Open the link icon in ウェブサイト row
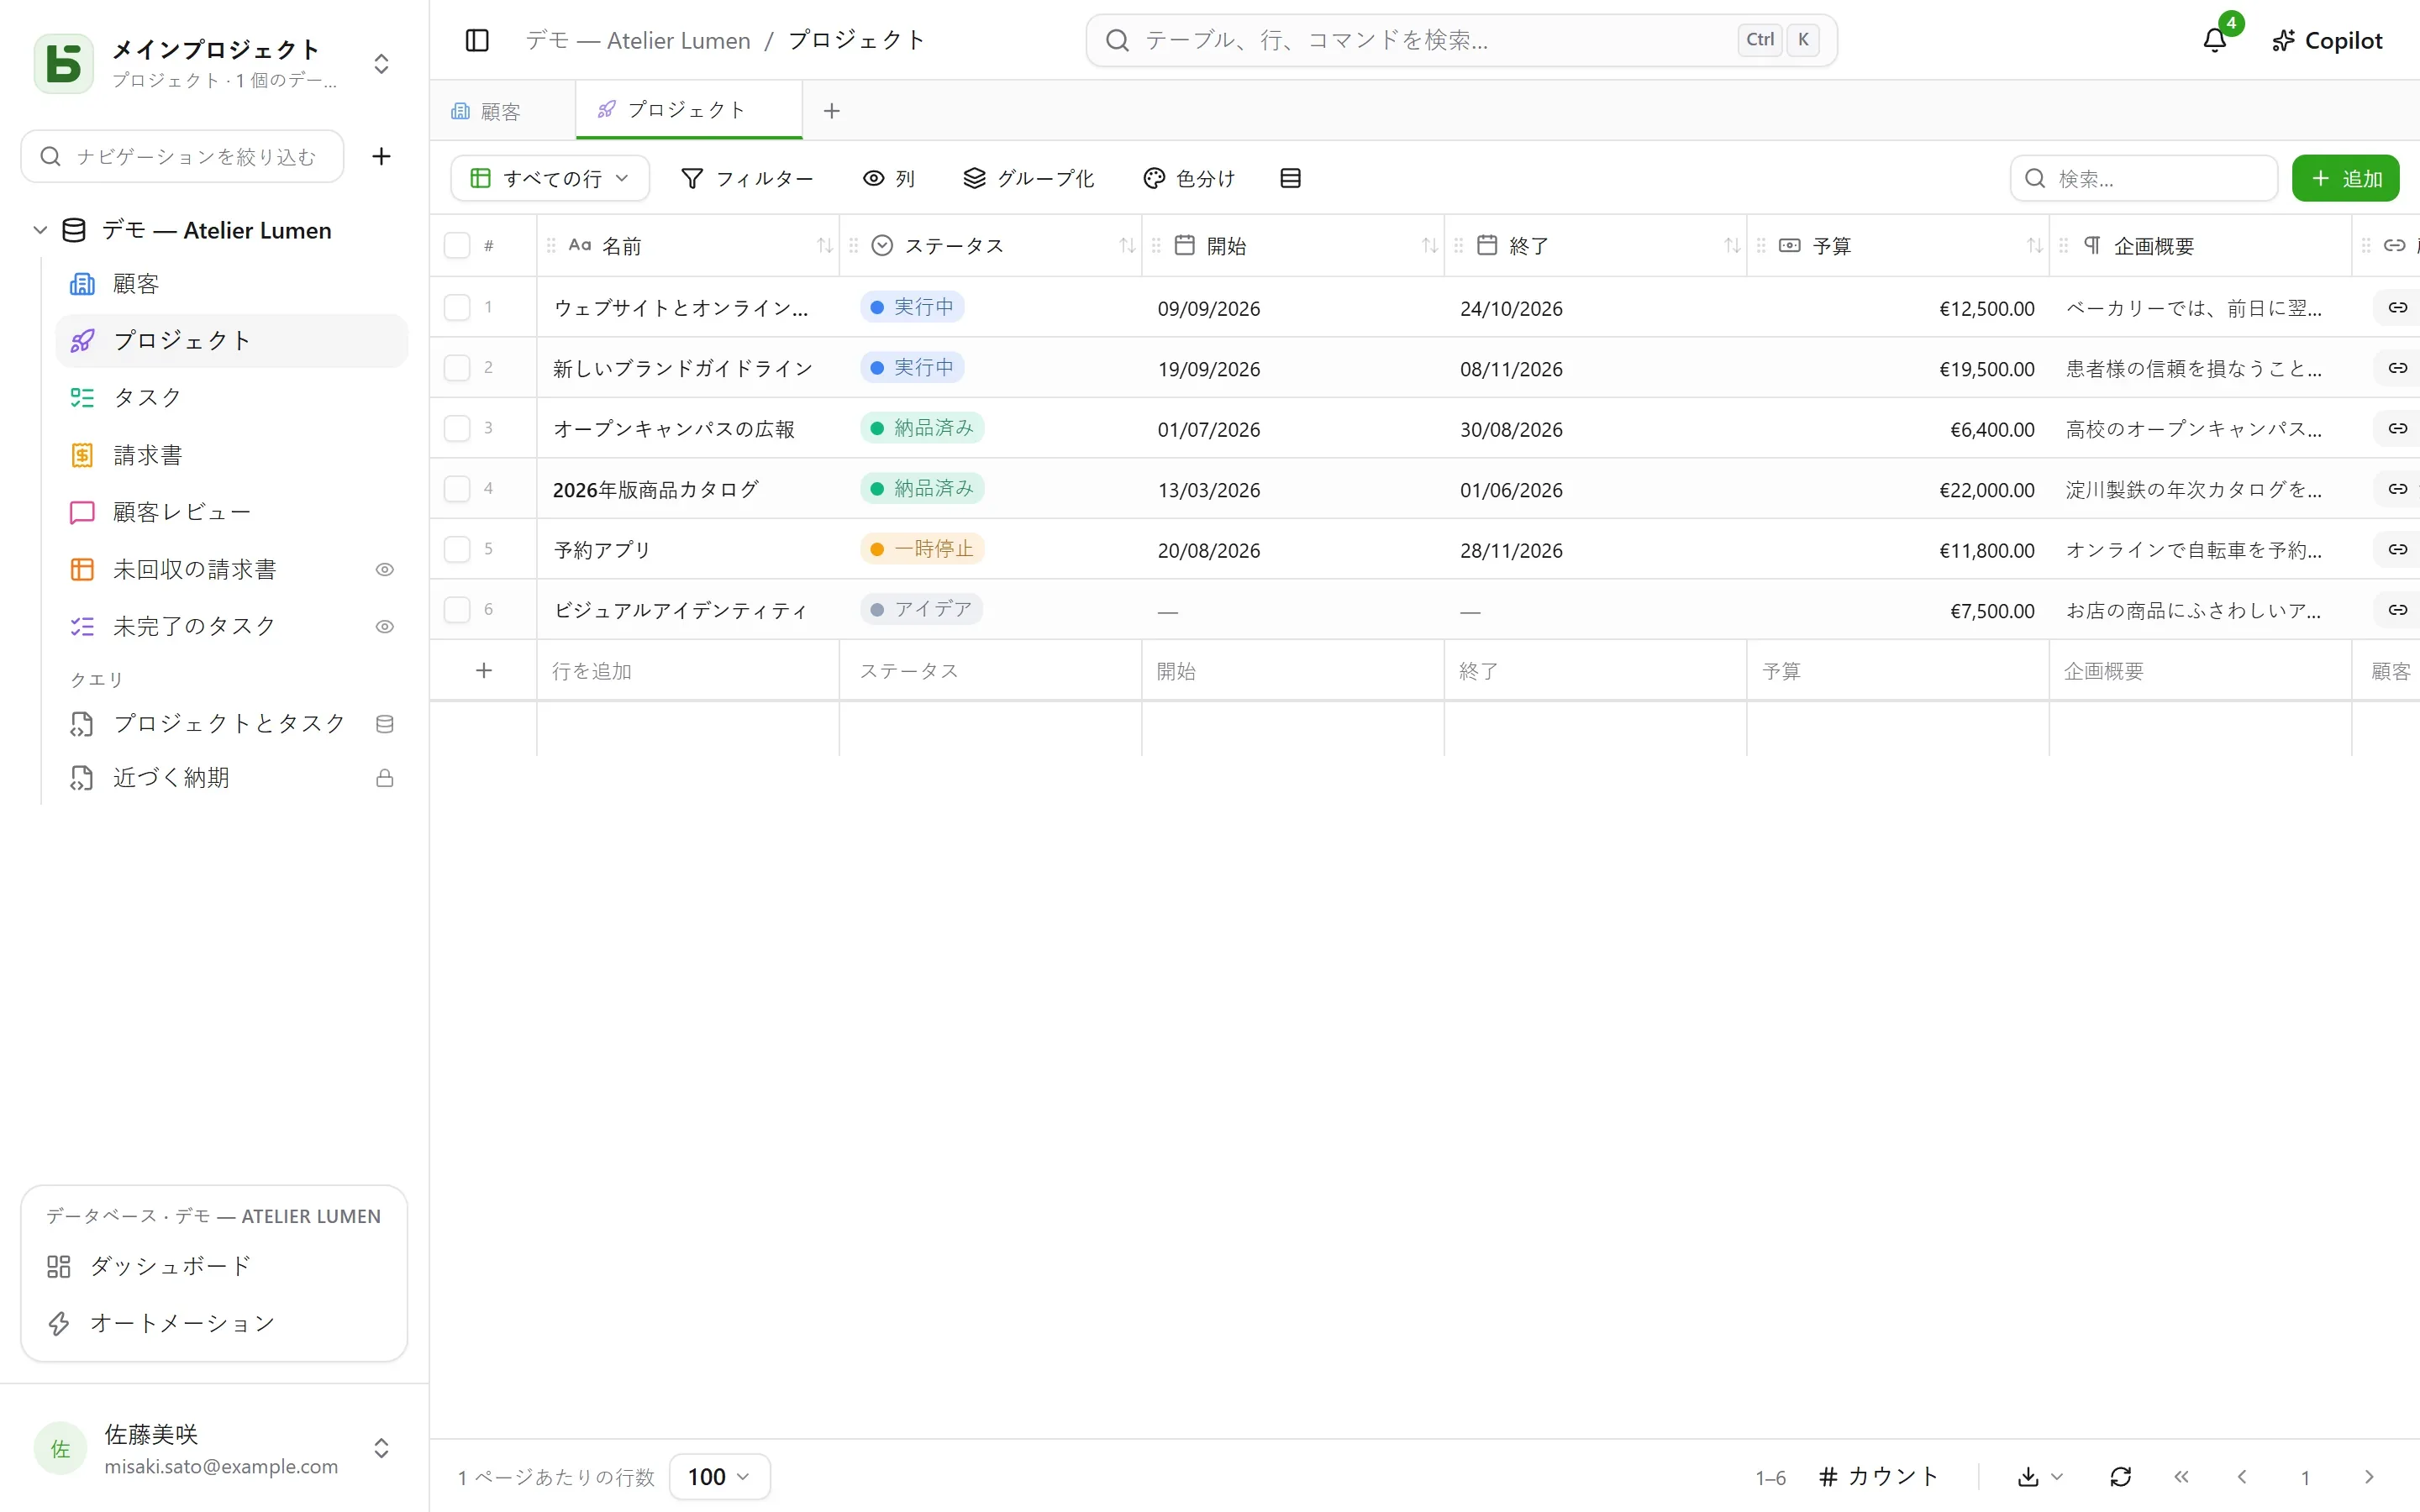 pos(2398,307)
